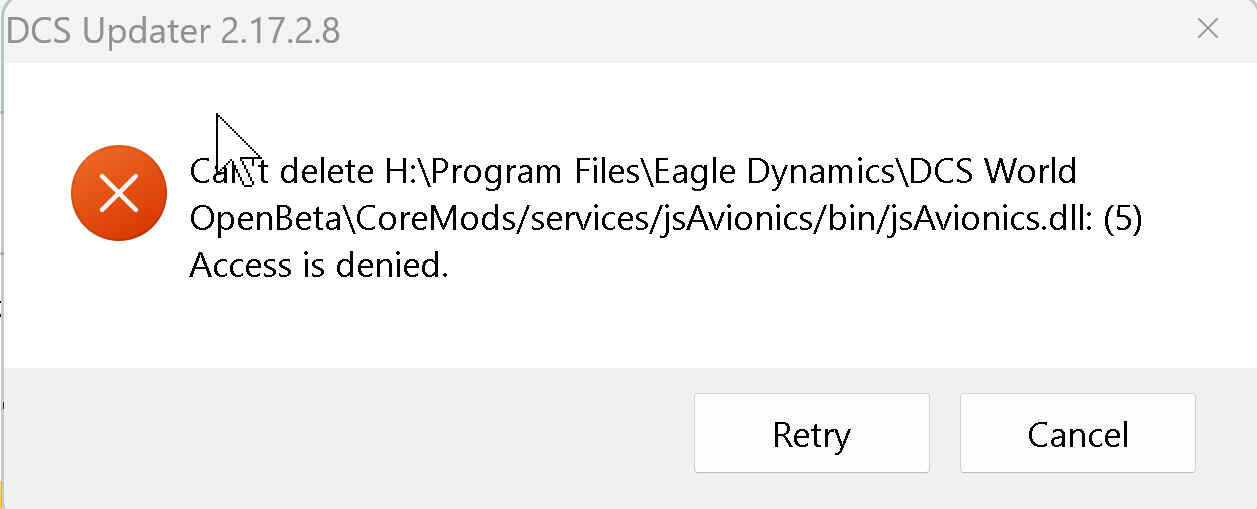Click the "Access is denied." message text
This screenshot has height=509, width=1257.
point(319,266)
